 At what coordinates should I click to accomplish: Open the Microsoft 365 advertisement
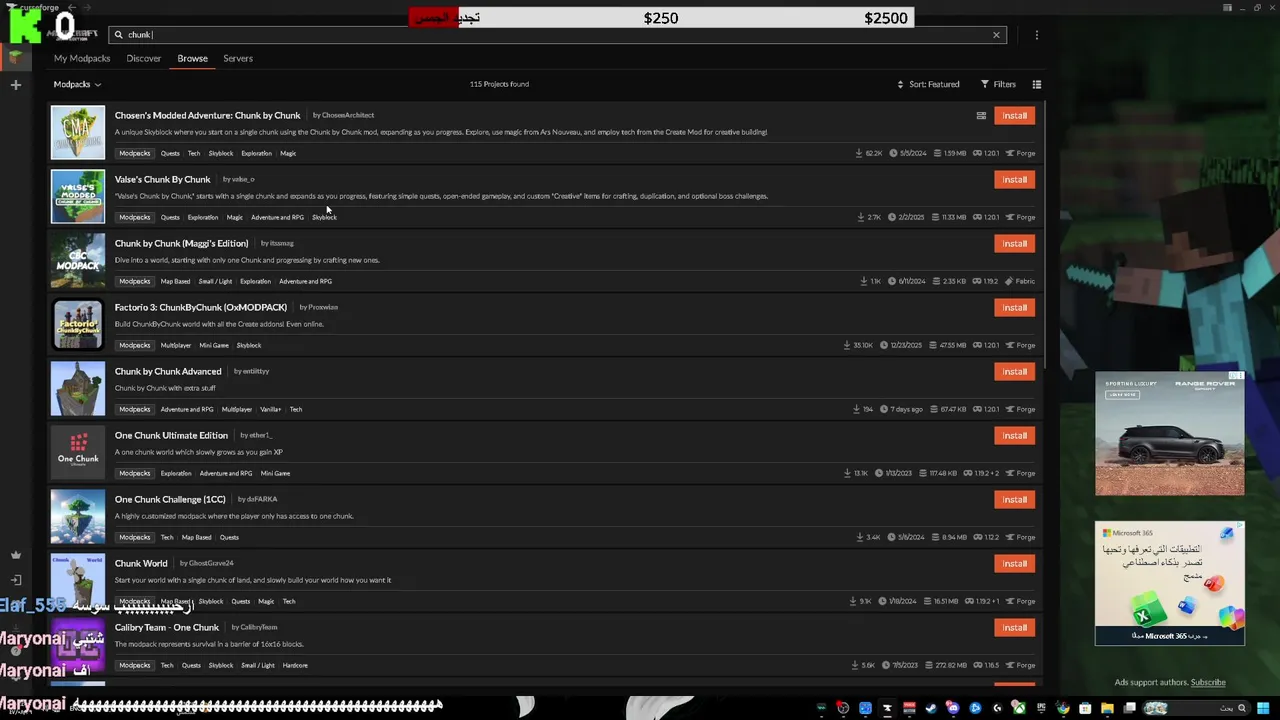click(x=1170, y=583)
